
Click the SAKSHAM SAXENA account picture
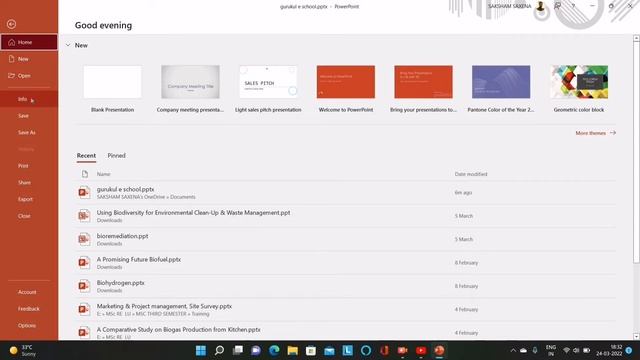click(x=540, y=6)
